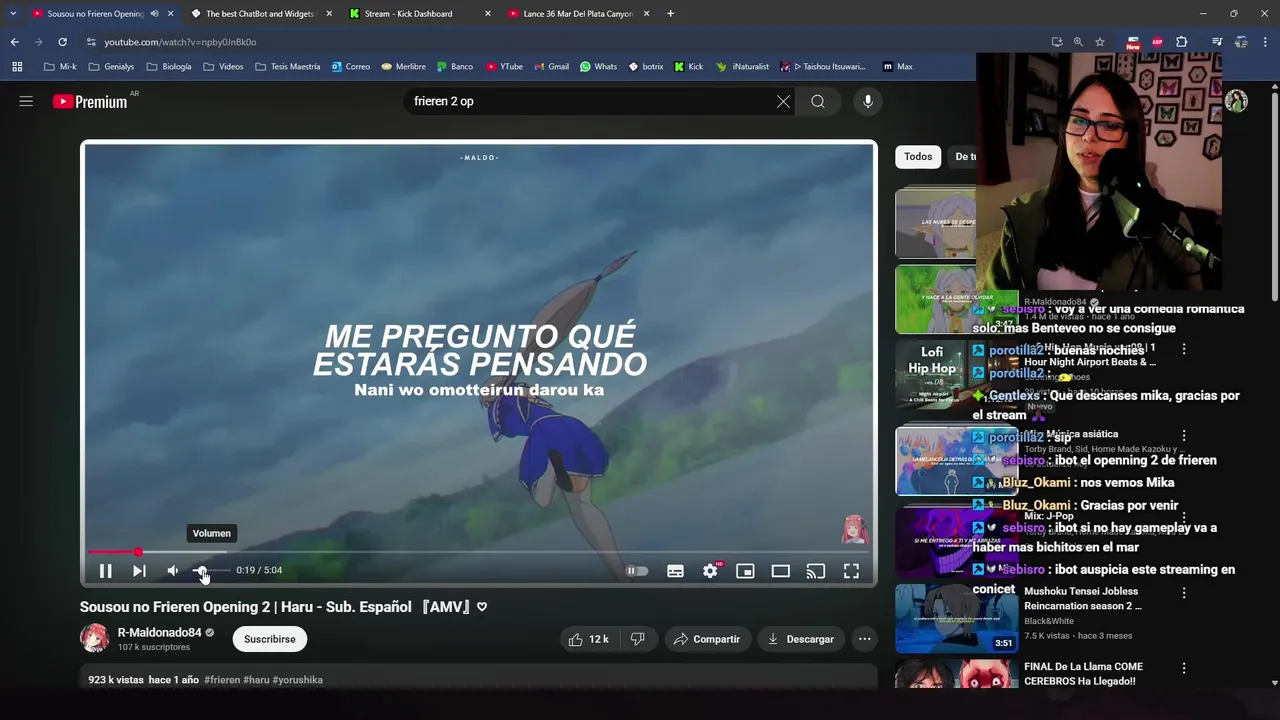Skip to next video
The width and height of the screenshot is (1280, 720).
(x=139, y=571)
